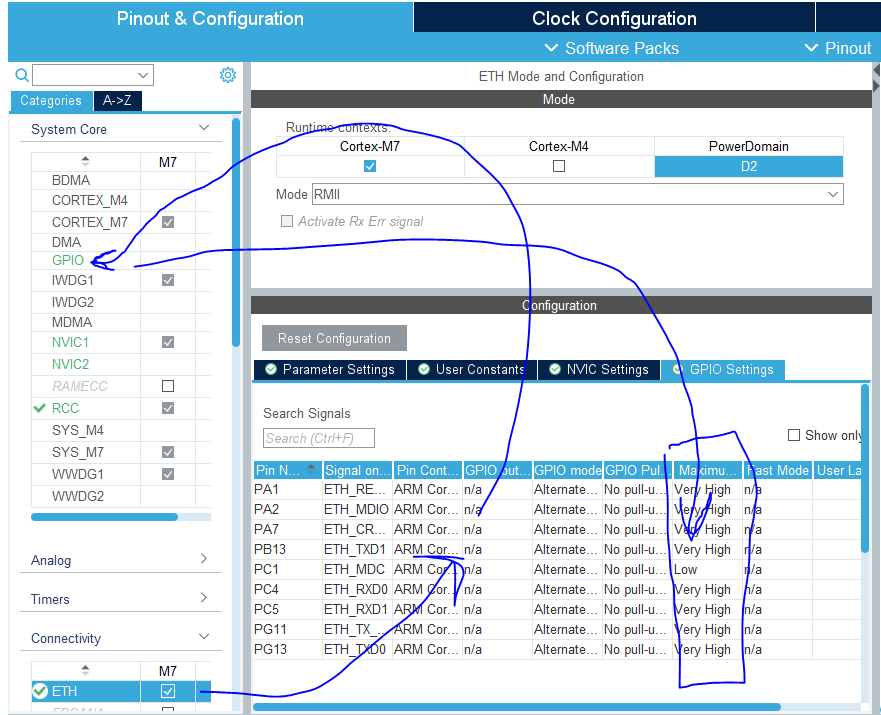Open the settings gear icon
The height and width of the screenshot is (715, 881).
228,75
